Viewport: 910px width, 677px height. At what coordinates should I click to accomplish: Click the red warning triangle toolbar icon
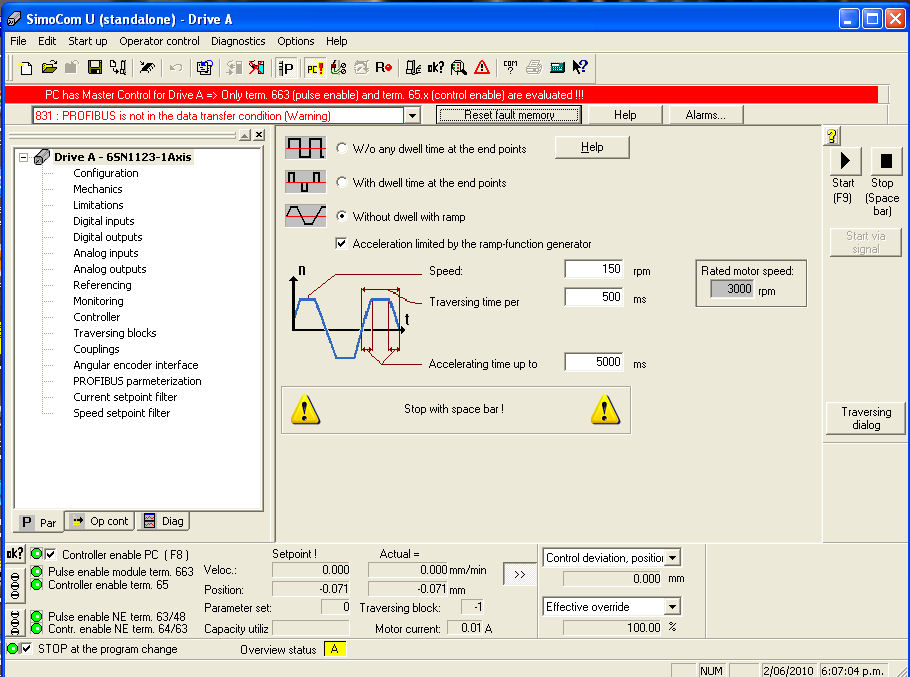pos(482,68)
